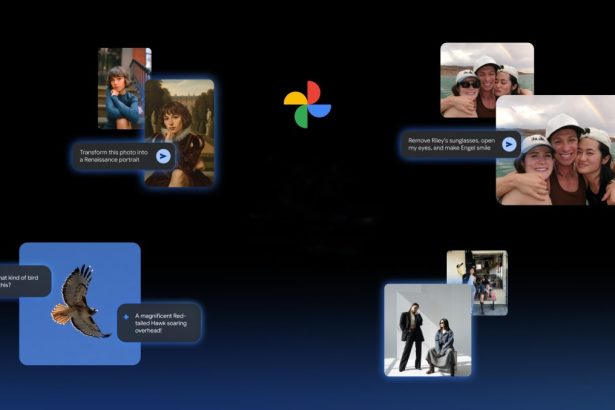Click the 'A magnificent Red-tailed Hawk soaring overhead!' reply
615x410 pixels.
tap(159, 323)
